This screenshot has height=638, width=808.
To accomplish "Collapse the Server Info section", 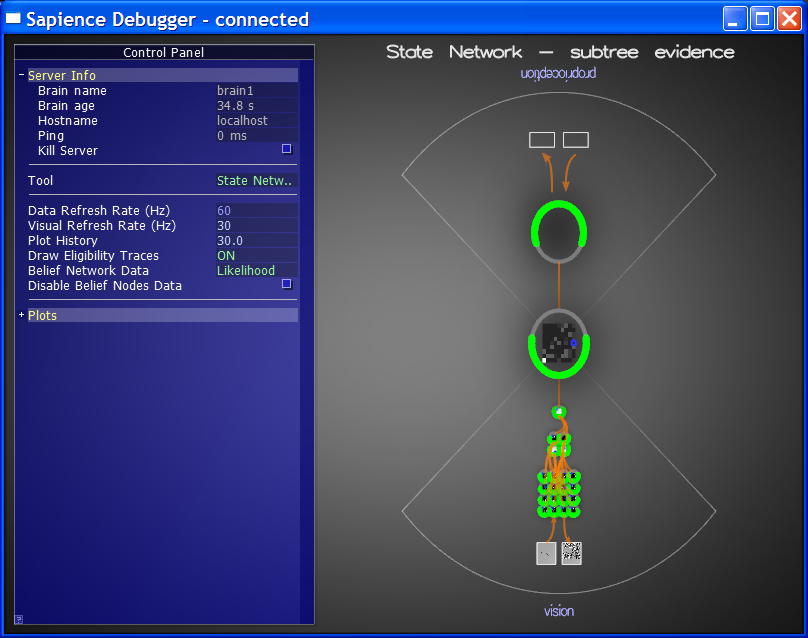I will [21, 76].
